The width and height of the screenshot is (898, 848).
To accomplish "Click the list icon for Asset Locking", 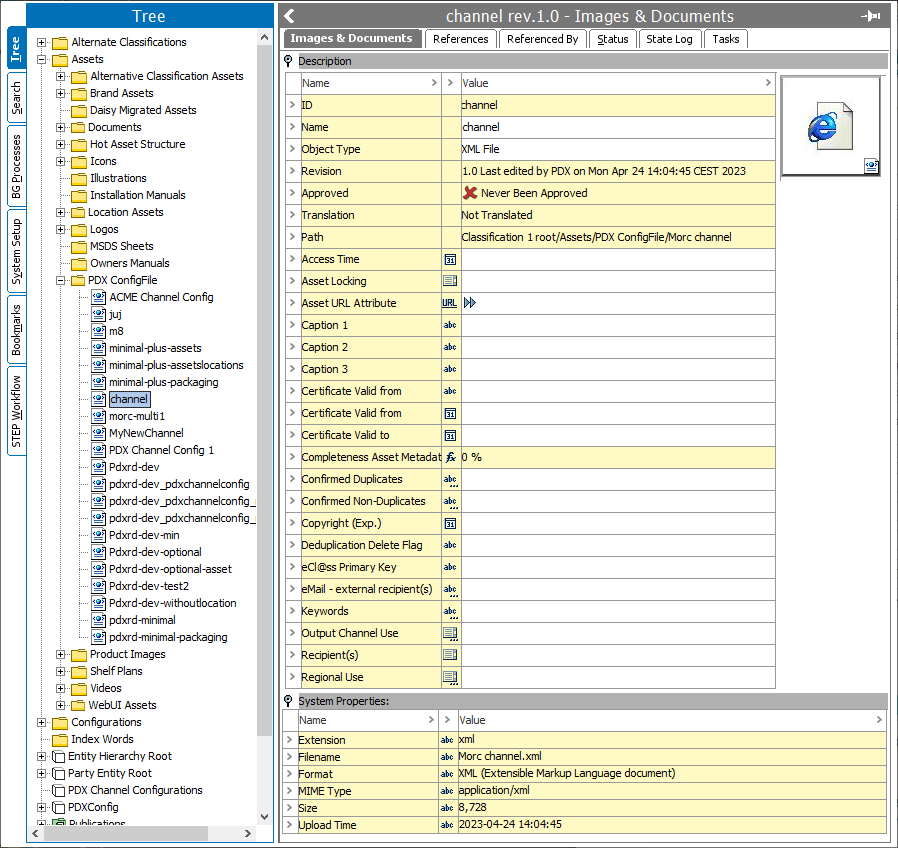I will point(450,281).
